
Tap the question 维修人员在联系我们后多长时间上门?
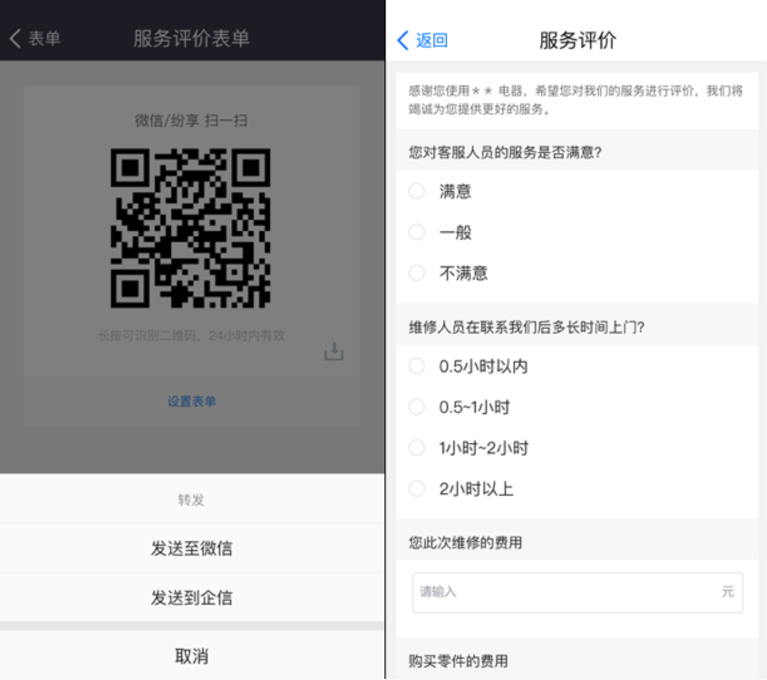pos(527,327)
